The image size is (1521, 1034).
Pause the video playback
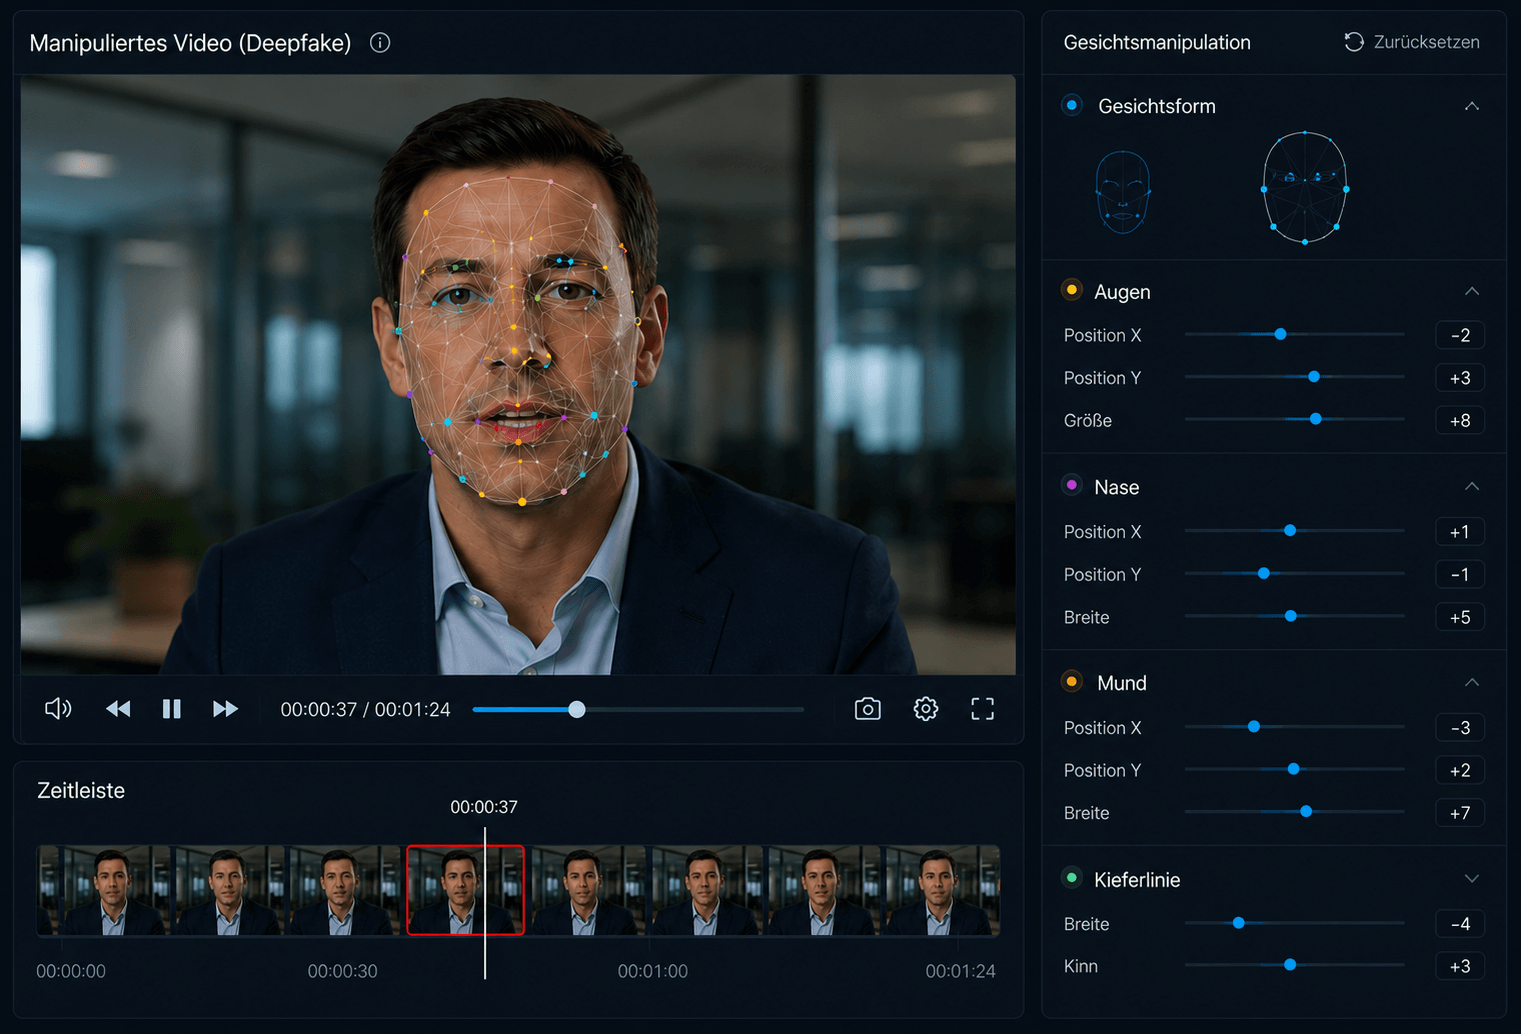(172, 709)
